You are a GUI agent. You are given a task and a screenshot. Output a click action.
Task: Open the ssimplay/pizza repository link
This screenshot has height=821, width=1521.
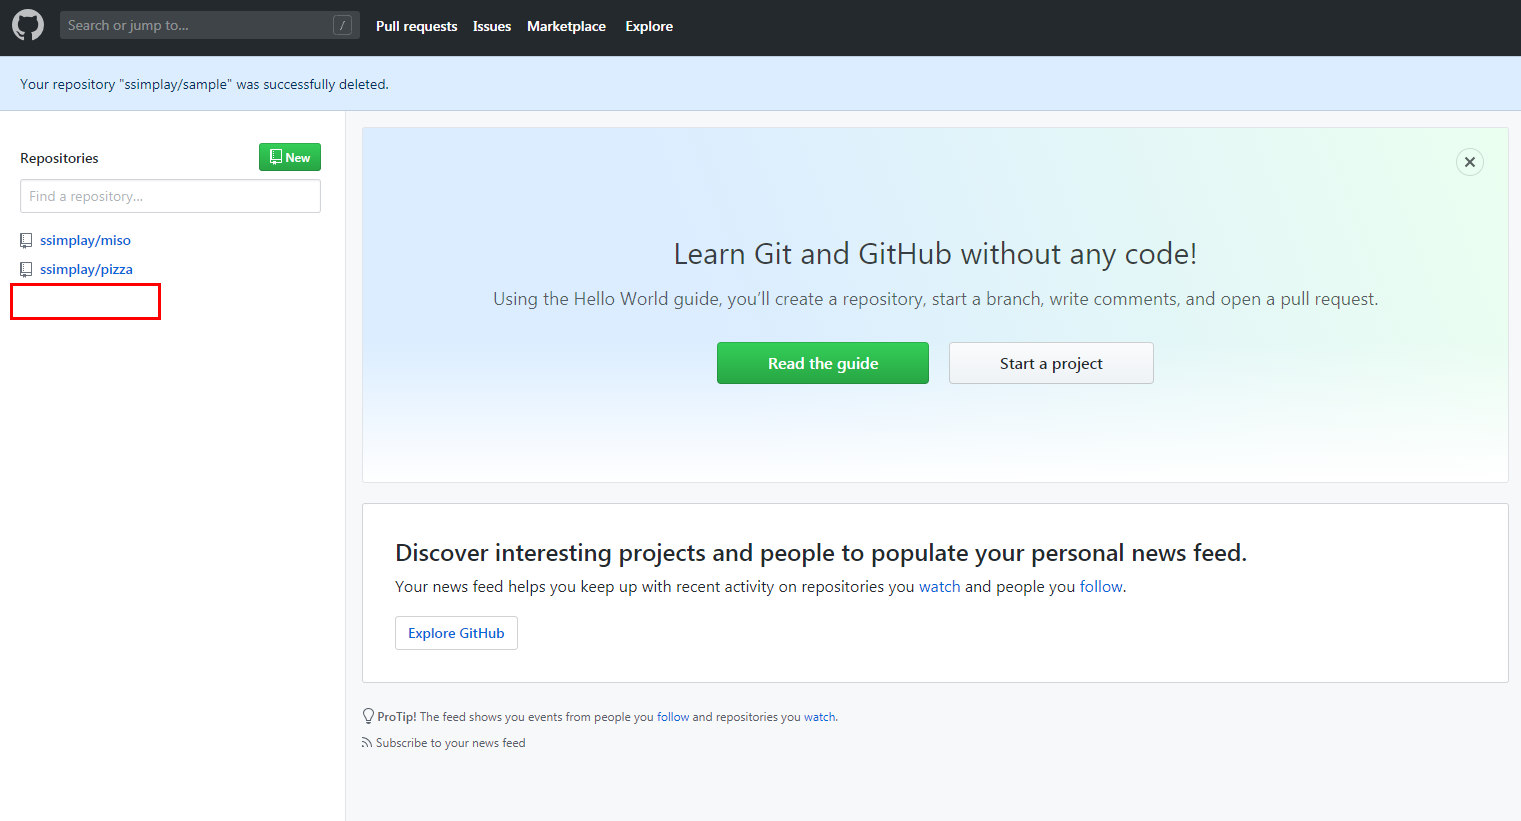point(86,269)
